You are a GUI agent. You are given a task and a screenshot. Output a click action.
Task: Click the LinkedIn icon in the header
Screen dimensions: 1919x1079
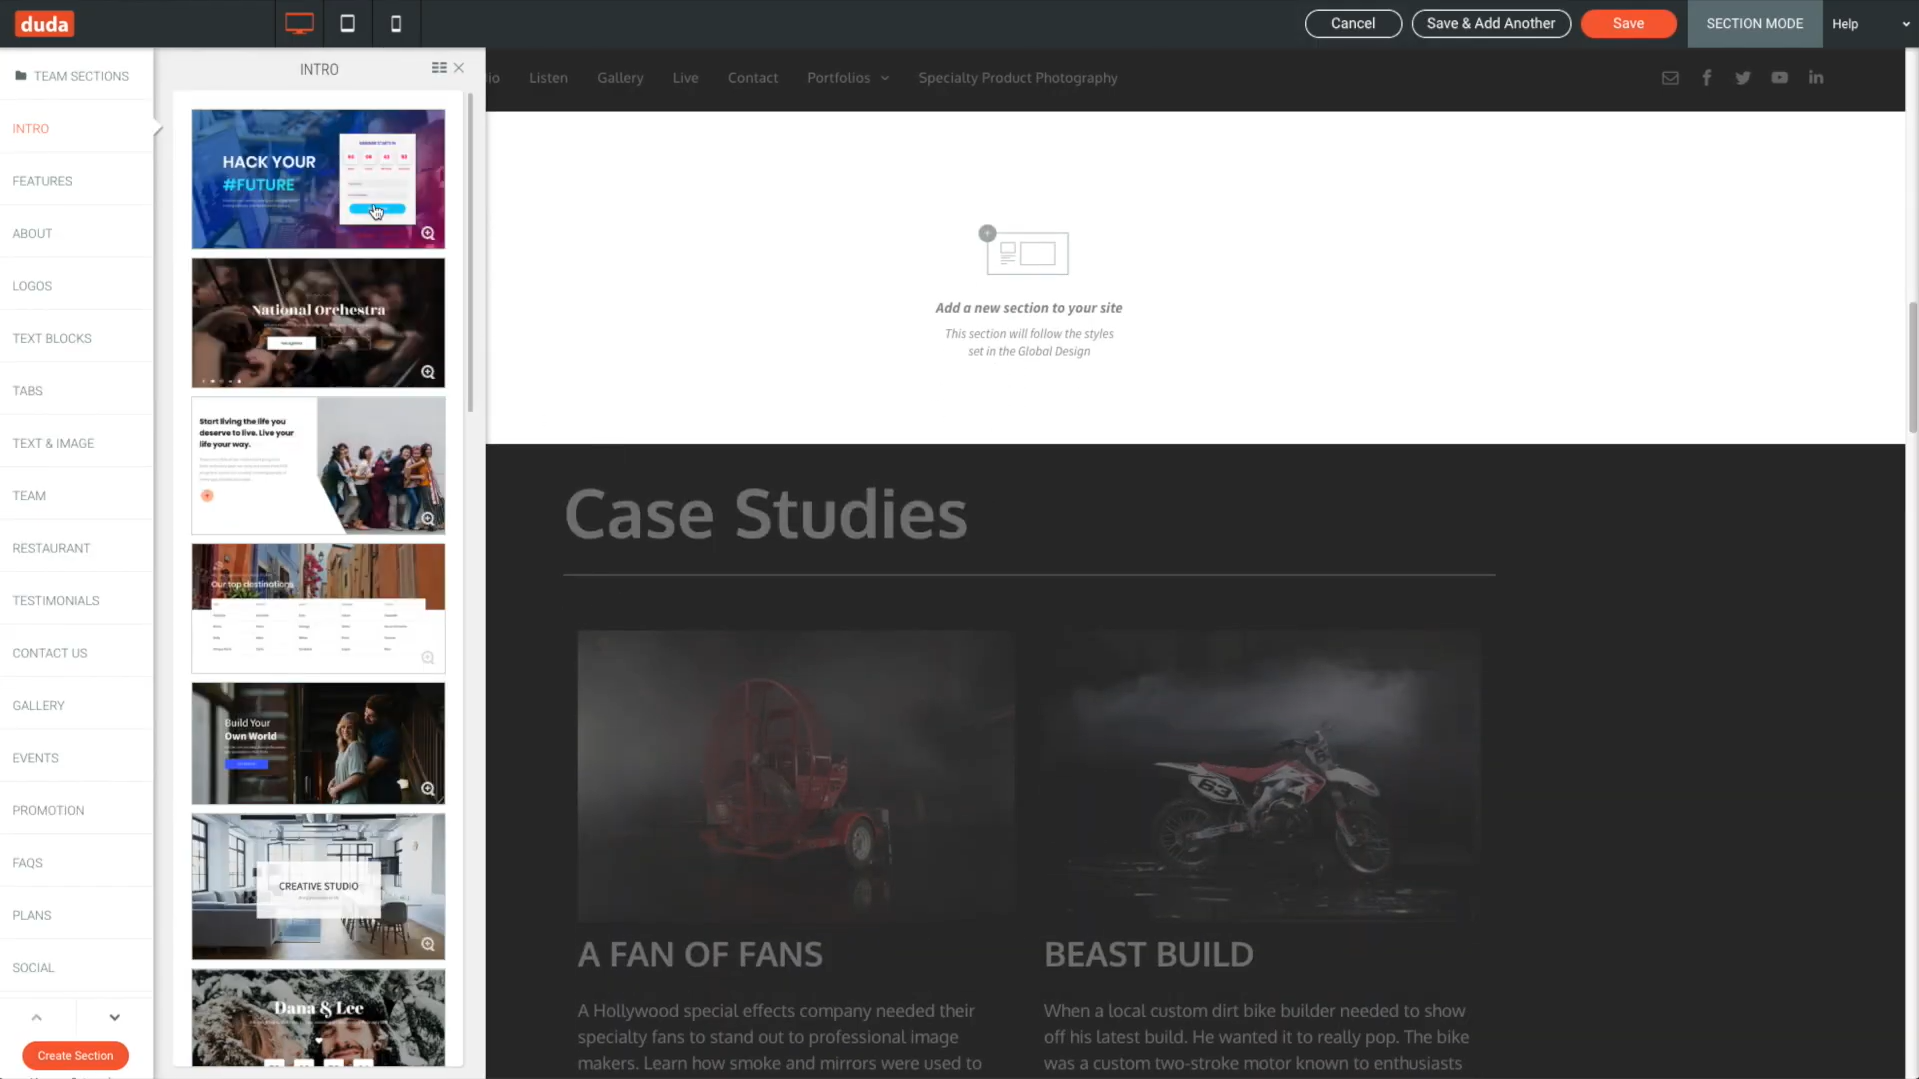coord(1816,77)
